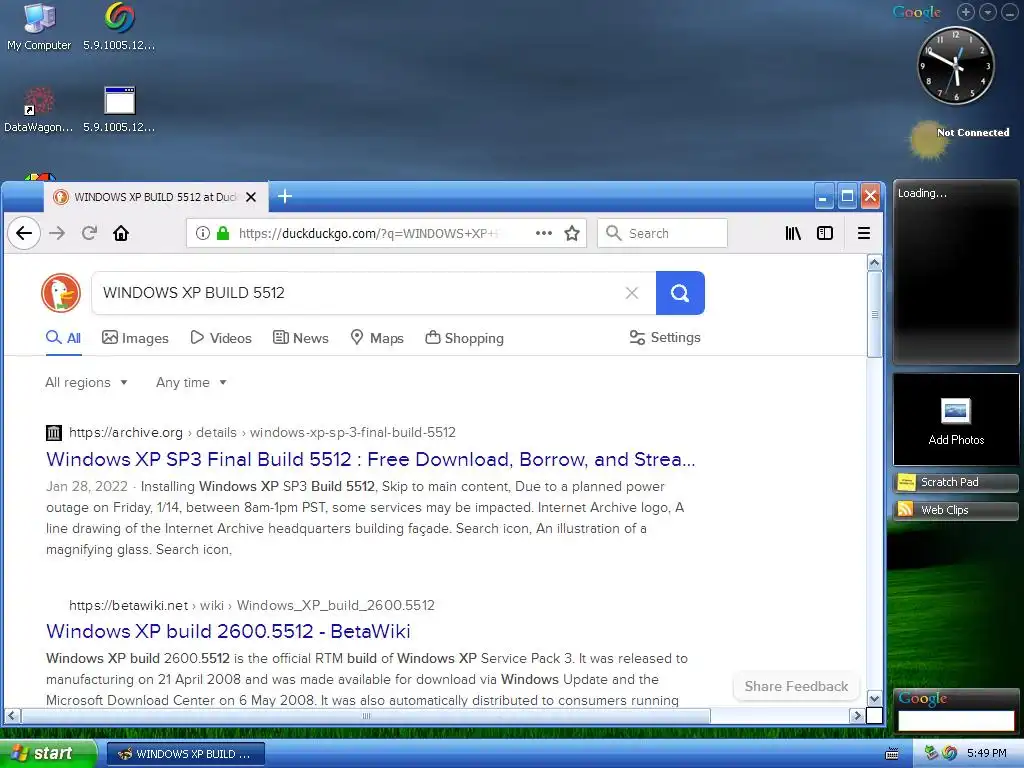Click the vertical scrollbar down arrow

point(874,698)
